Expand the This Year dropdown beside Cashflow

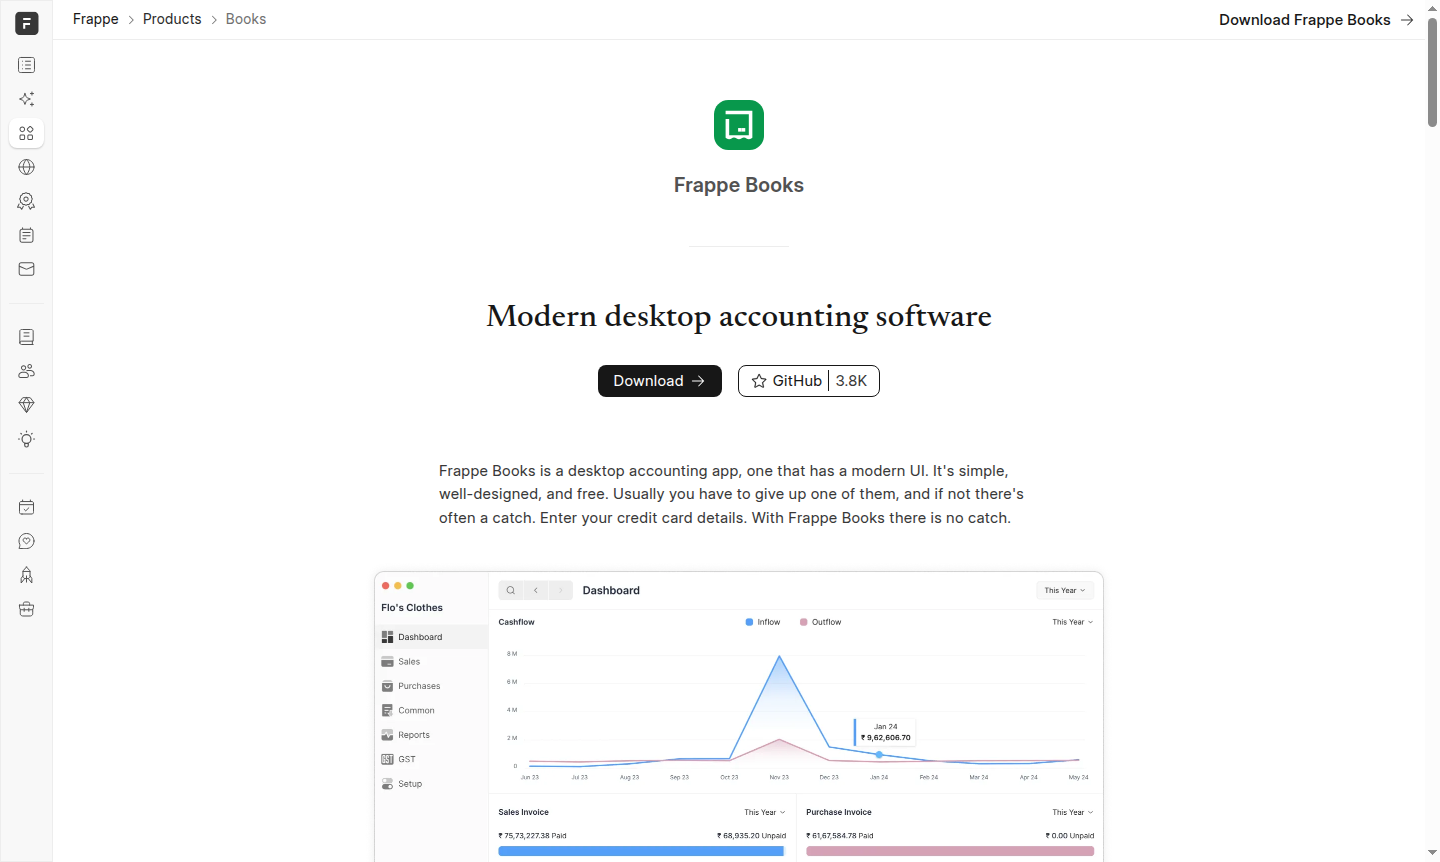pos(1071,621)
